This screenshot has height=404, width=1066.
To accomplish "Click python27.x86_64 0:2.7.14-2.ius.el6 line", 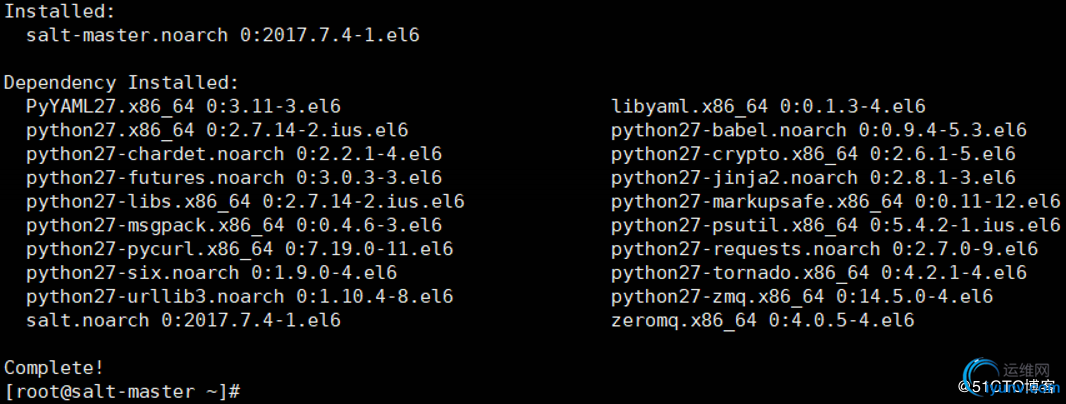I will point(217,131).
